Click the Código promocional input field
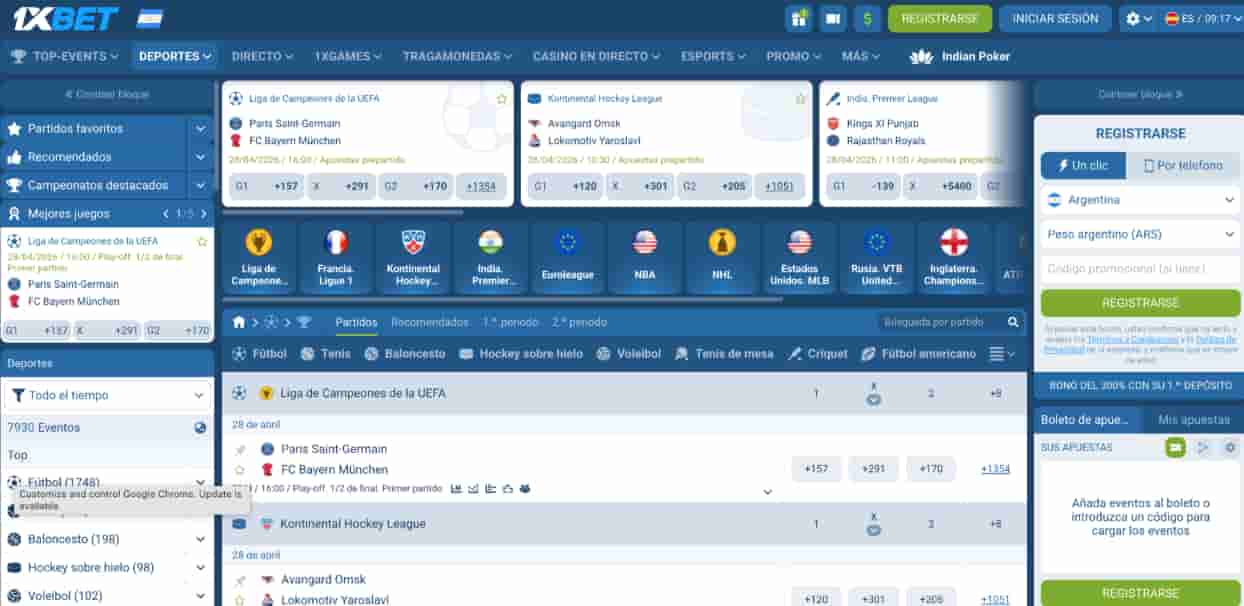 tap(1140, 269)
